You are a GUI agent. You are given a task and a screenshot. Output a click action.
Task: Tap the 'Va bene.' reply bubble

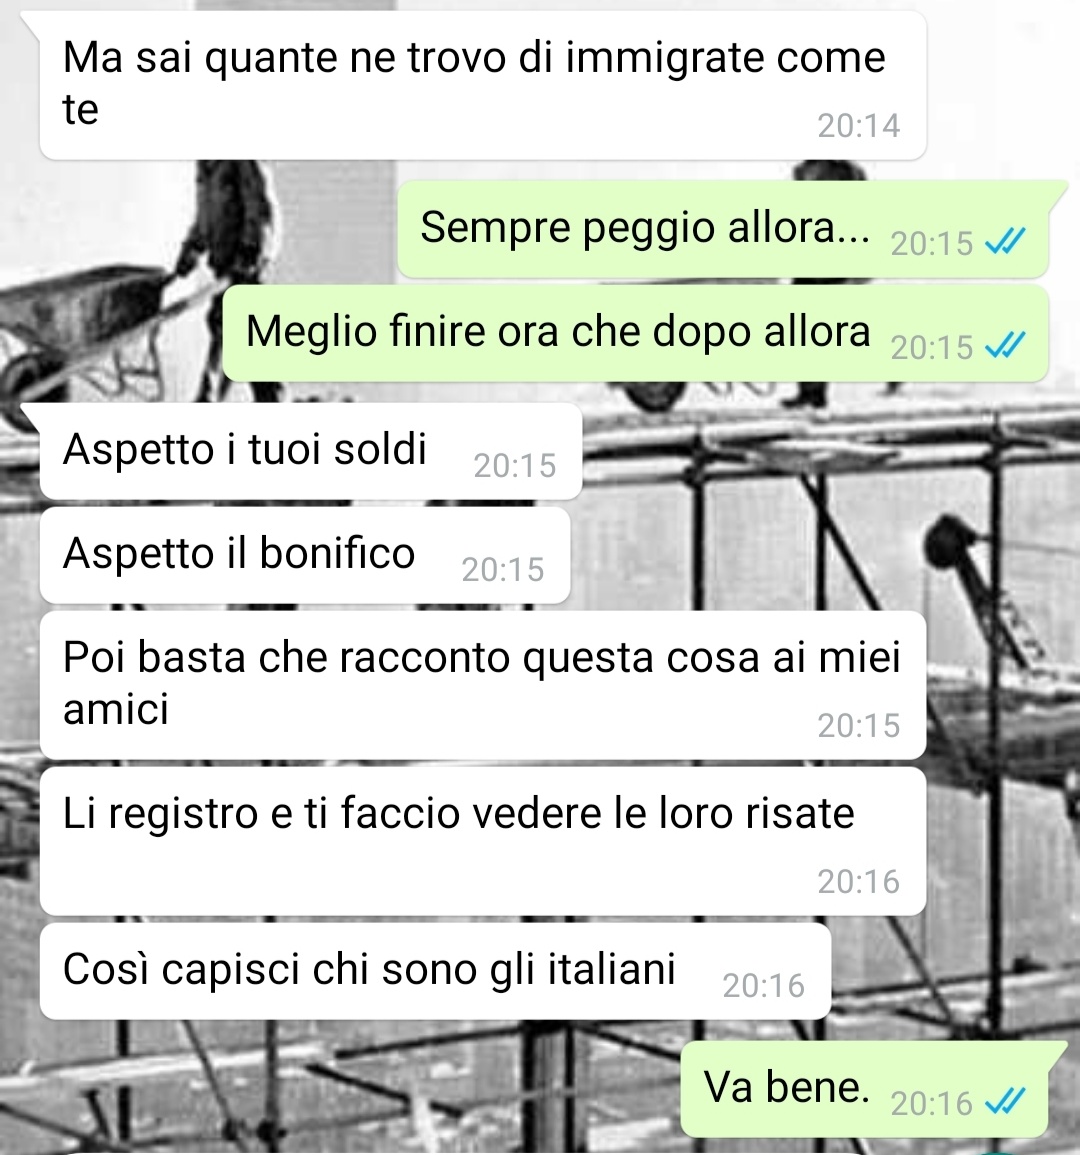tap(864, 1089)
